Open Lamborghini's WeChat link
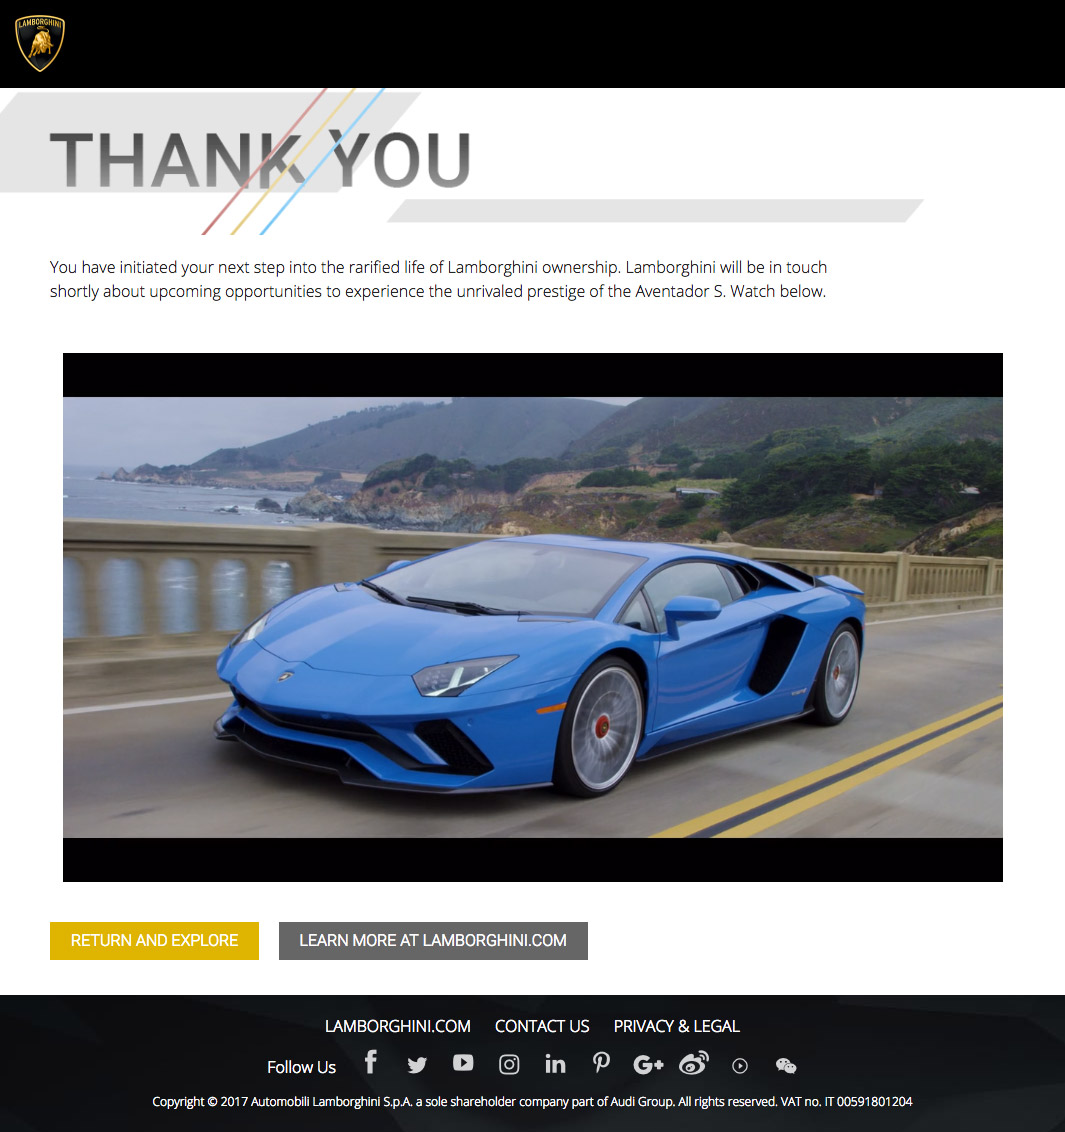Viewport: 1065px width, 1132px height. point(786,1066)
